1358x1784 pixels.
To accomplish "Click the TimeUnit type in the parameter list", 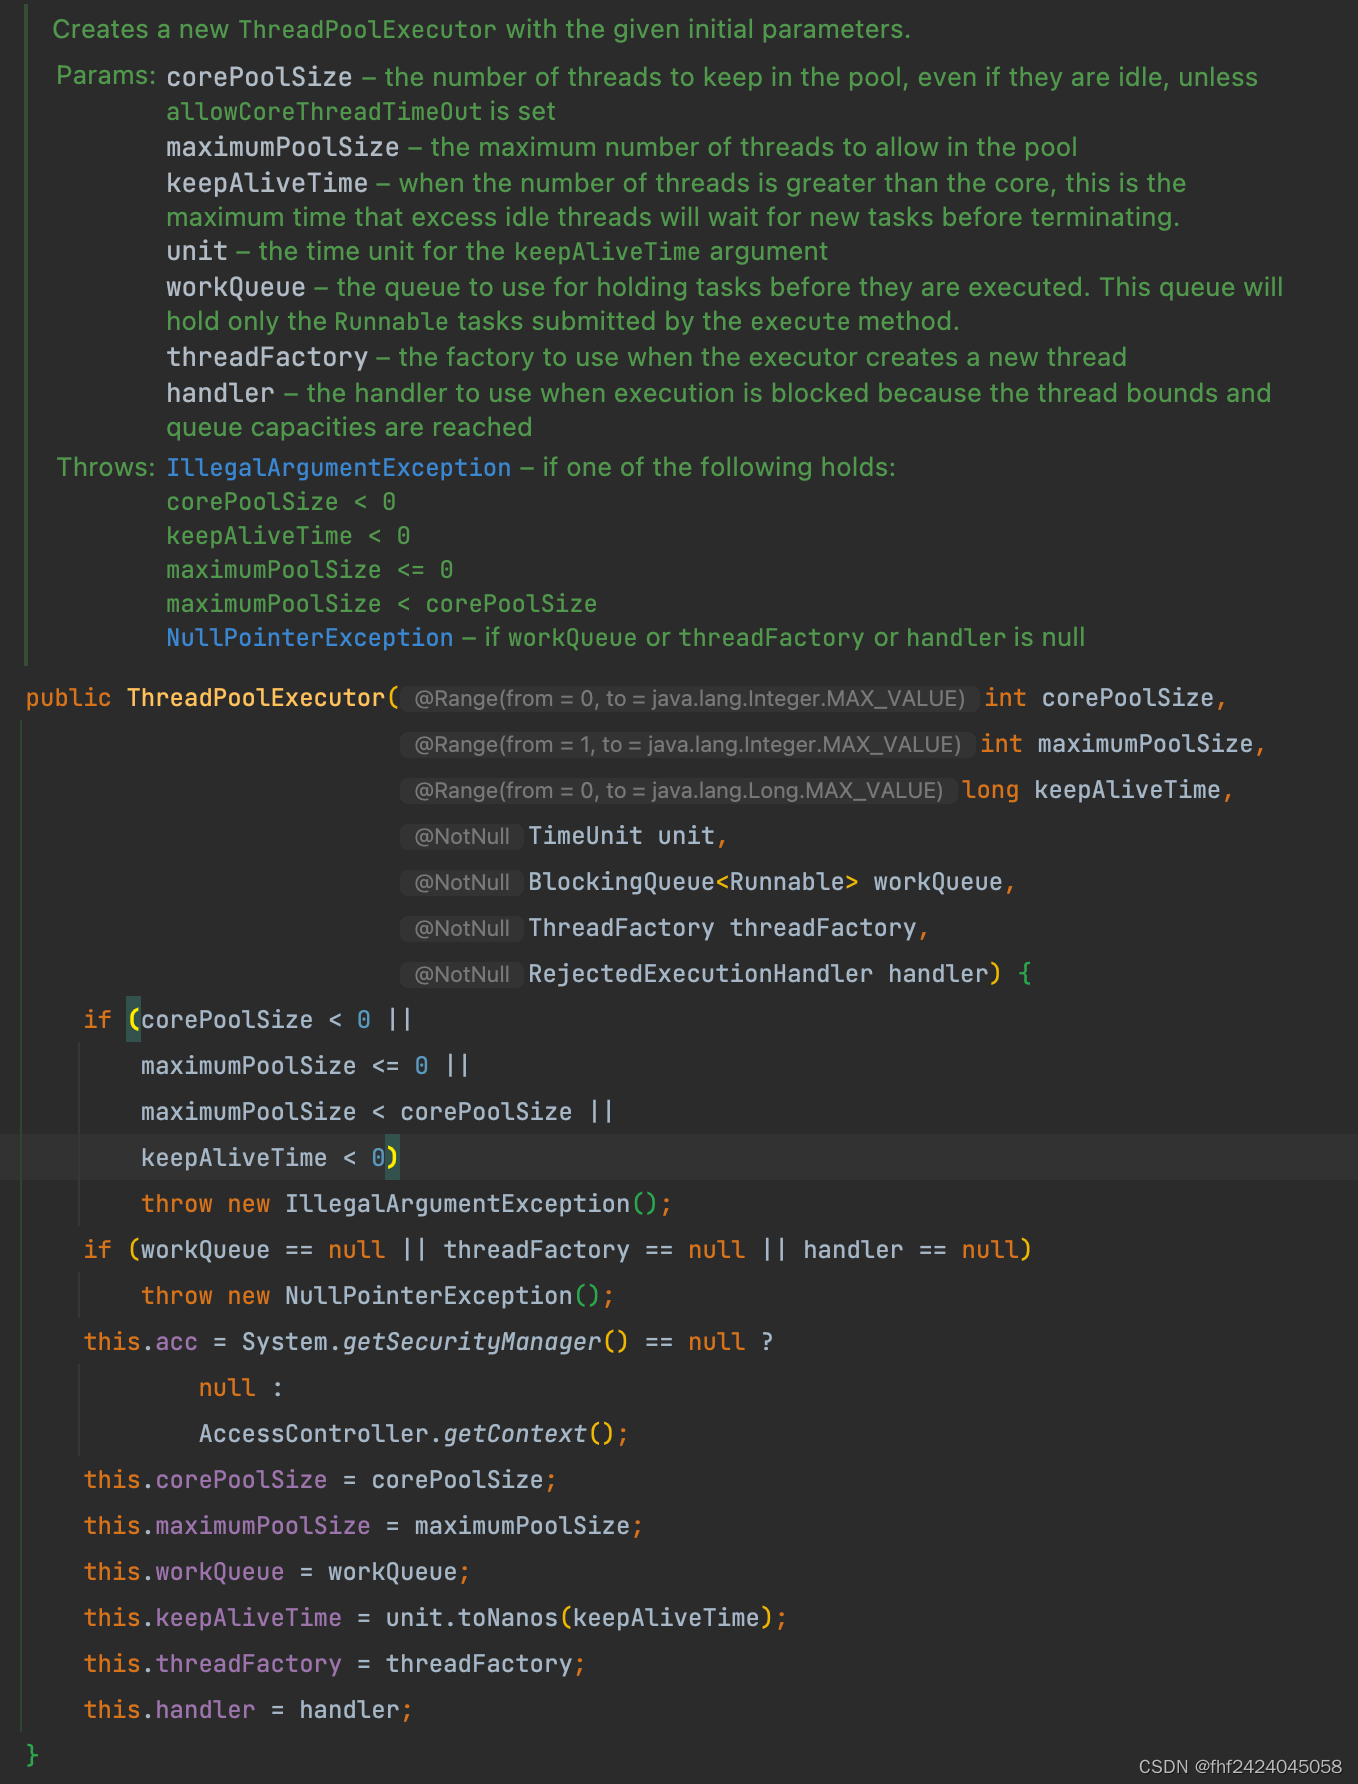I will 585,836.
